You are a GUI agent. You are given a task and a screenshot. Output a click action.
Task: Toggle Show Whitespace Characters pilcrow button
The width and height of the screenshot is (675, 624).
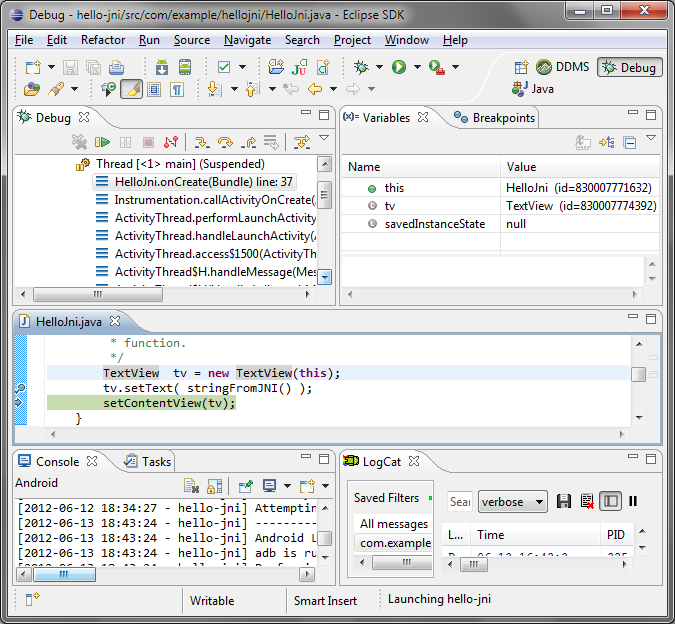[177, 89]
